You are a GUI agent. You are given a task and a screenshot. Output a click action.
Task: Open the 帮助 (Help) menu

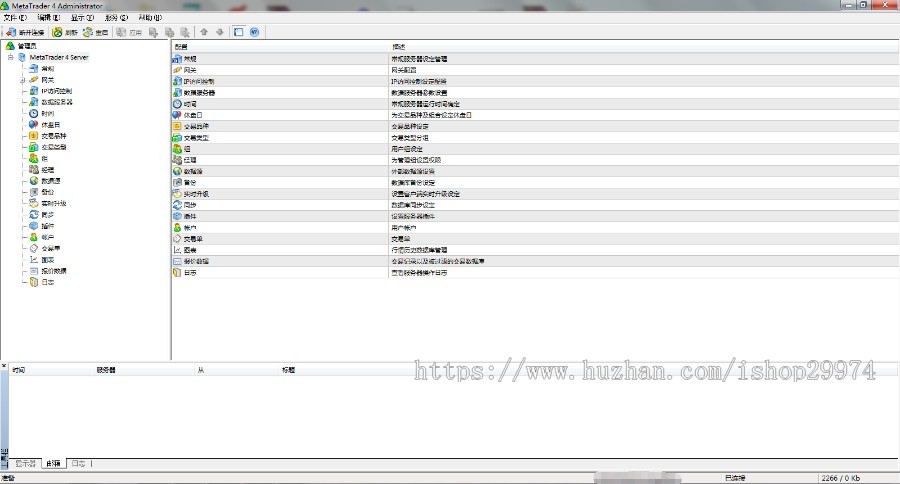150,18
